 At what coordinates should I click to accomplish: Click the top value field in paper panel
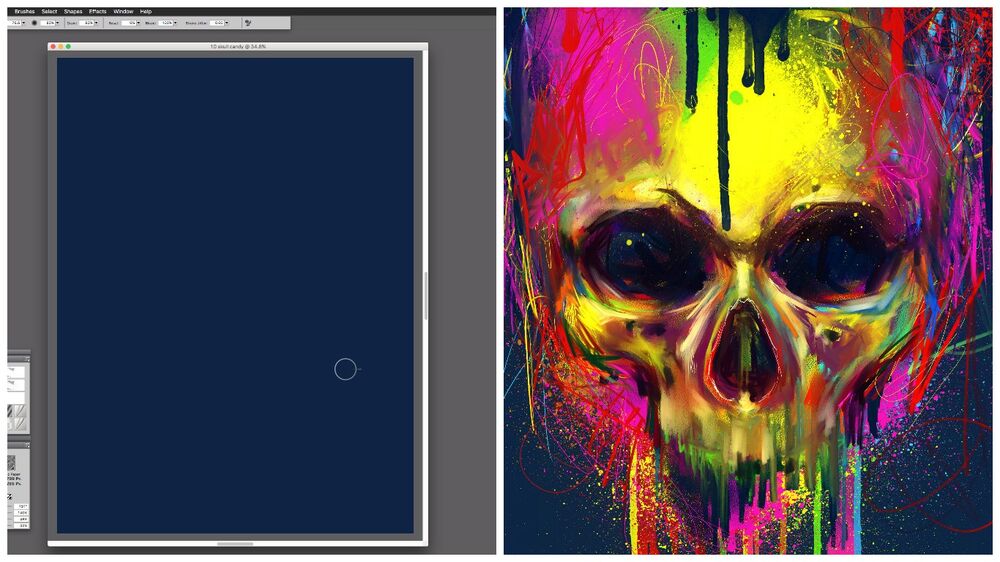pyautogui.click(x=21, y=506)
